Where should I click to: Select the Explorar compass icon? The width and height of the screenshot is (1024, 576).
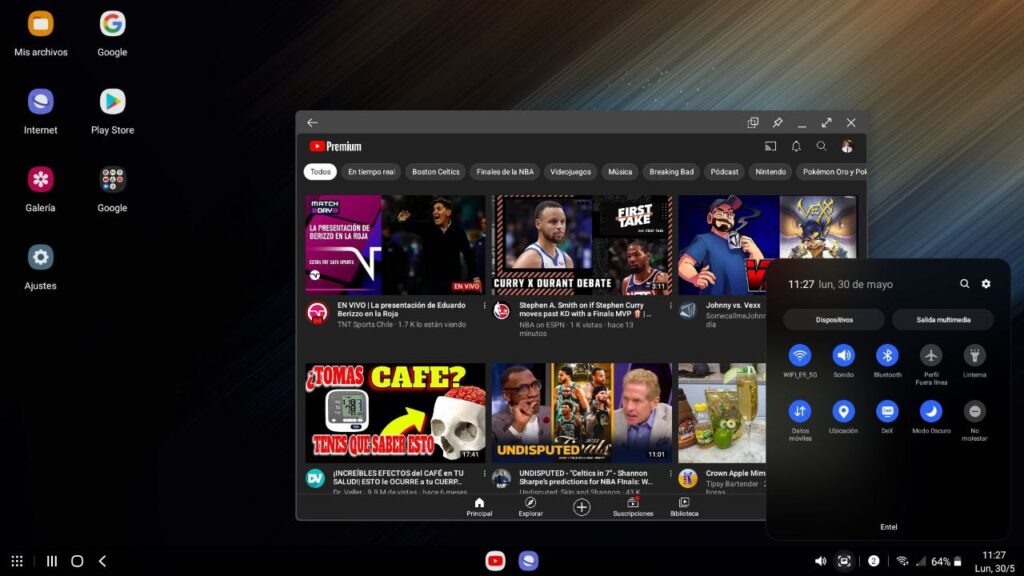(529, 505)
